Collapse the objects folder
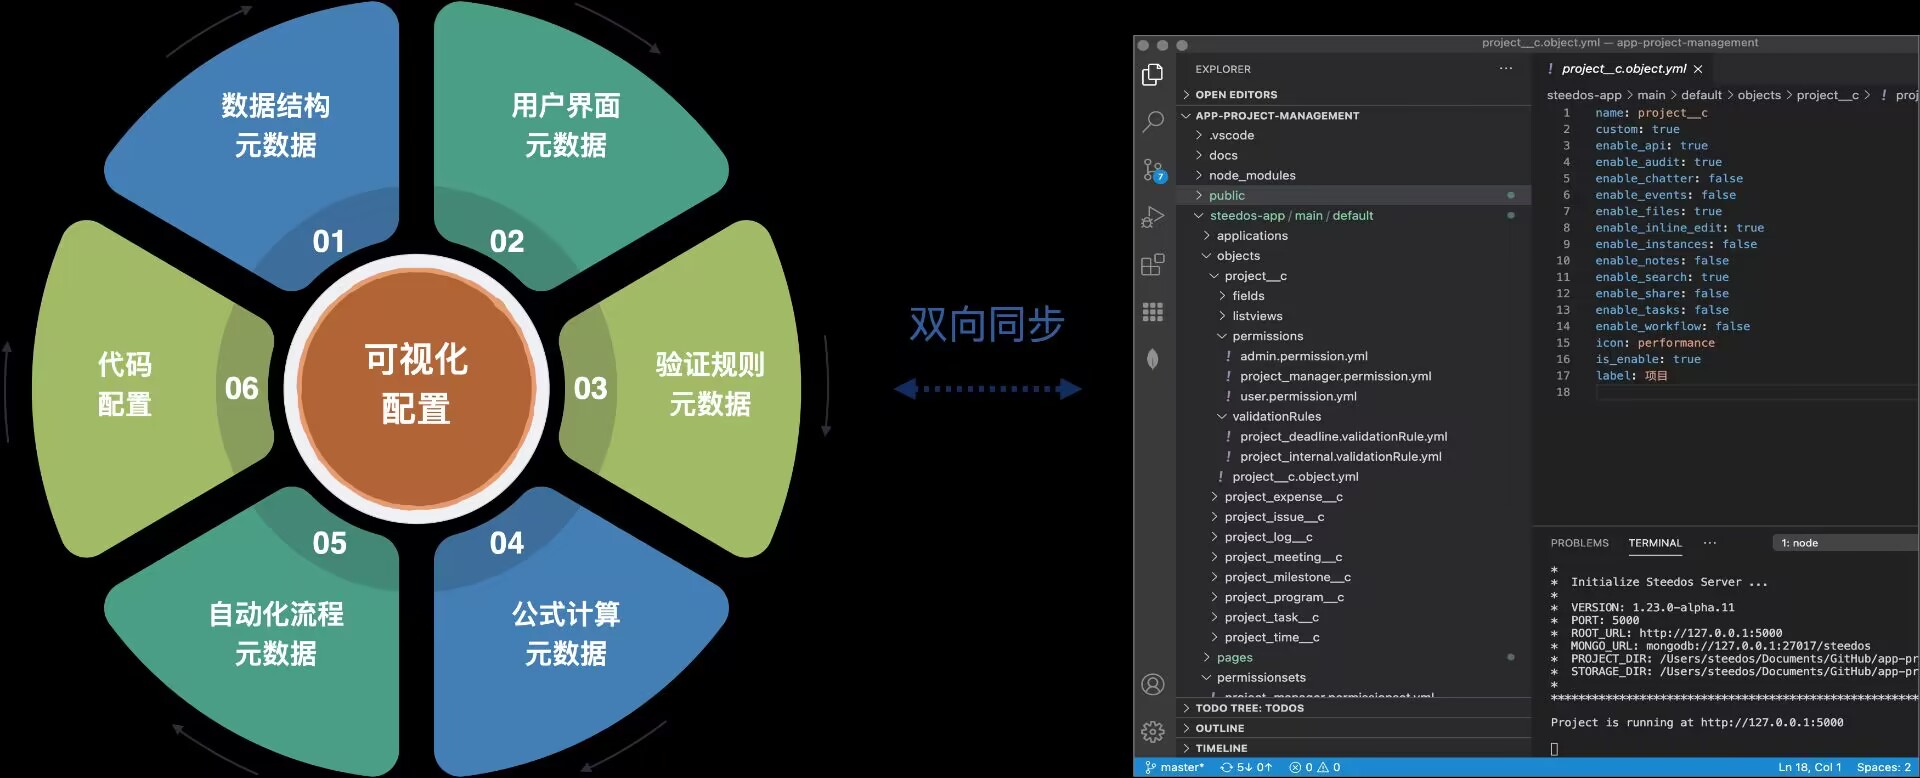1920x778 pixels. 1354,256
